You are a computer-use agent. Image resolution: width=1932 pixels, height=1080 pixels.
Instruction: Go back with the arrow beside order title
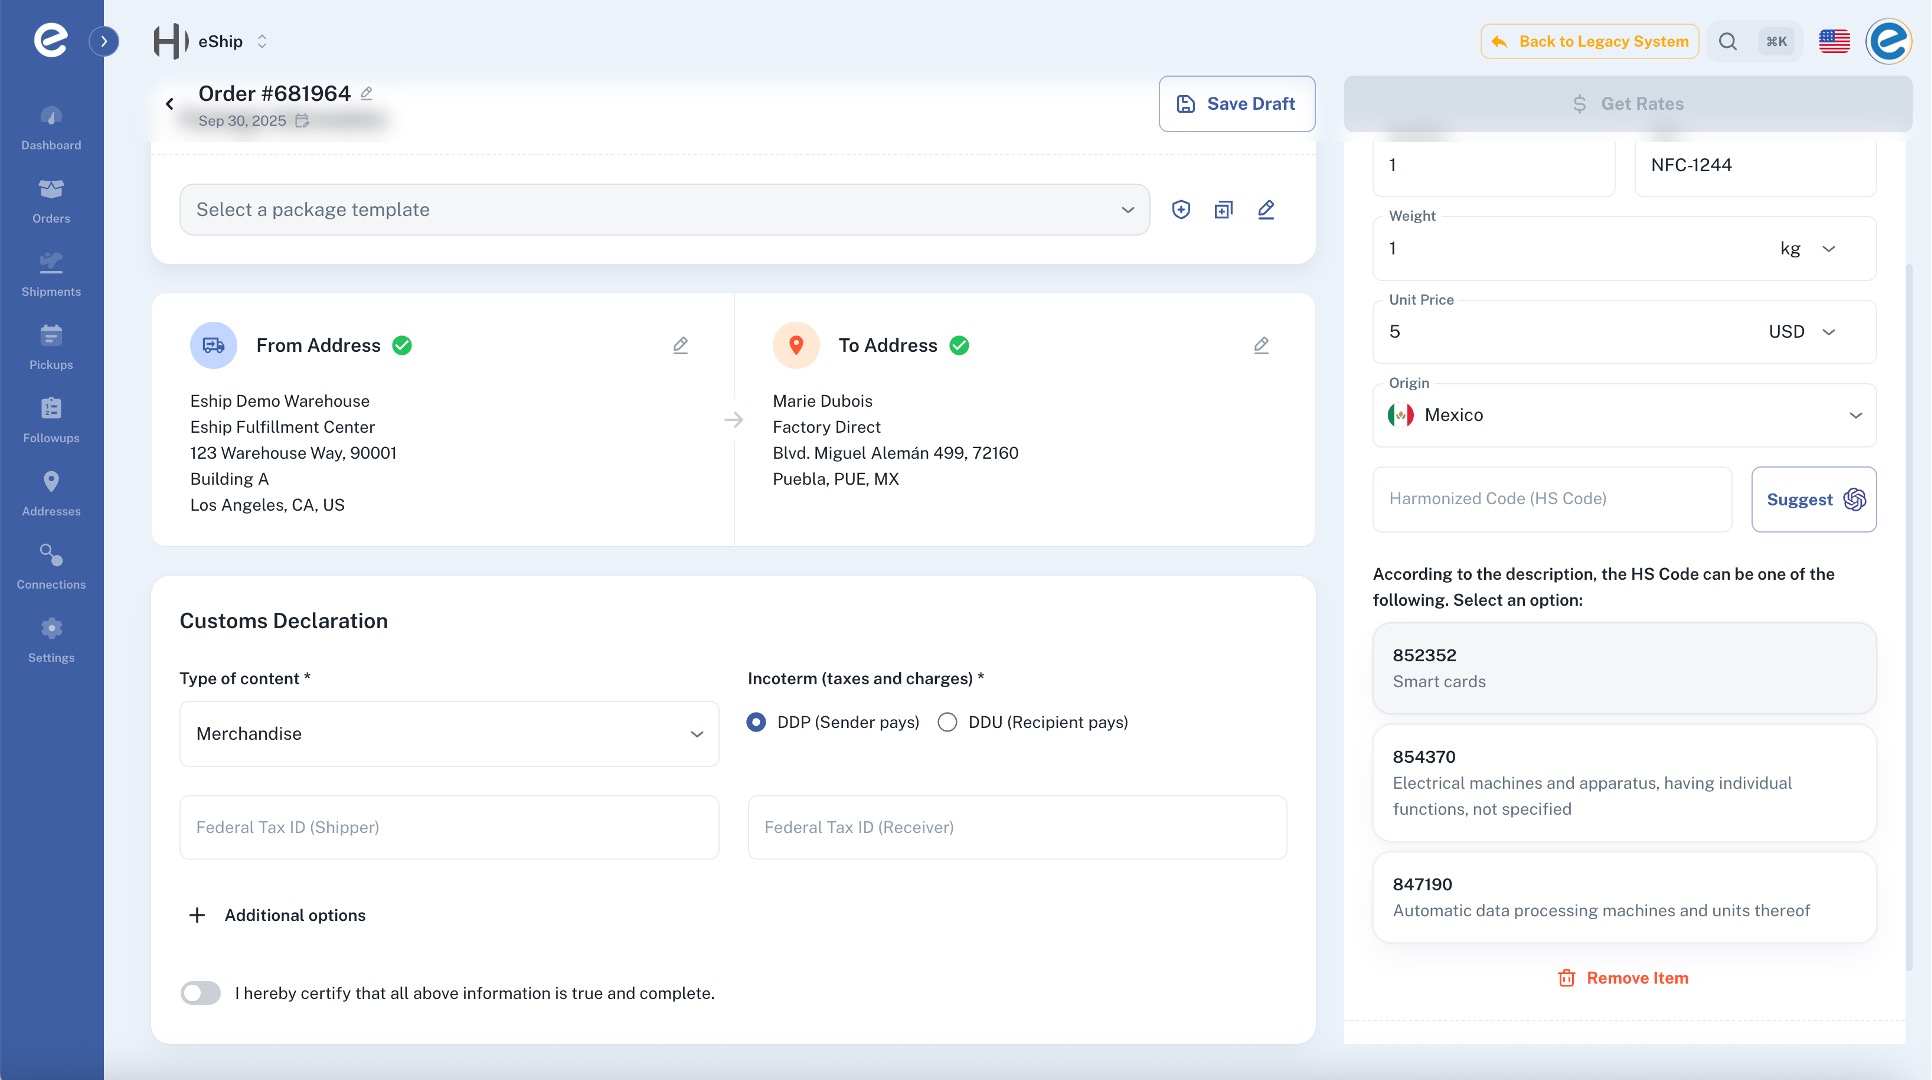[170, 104]
